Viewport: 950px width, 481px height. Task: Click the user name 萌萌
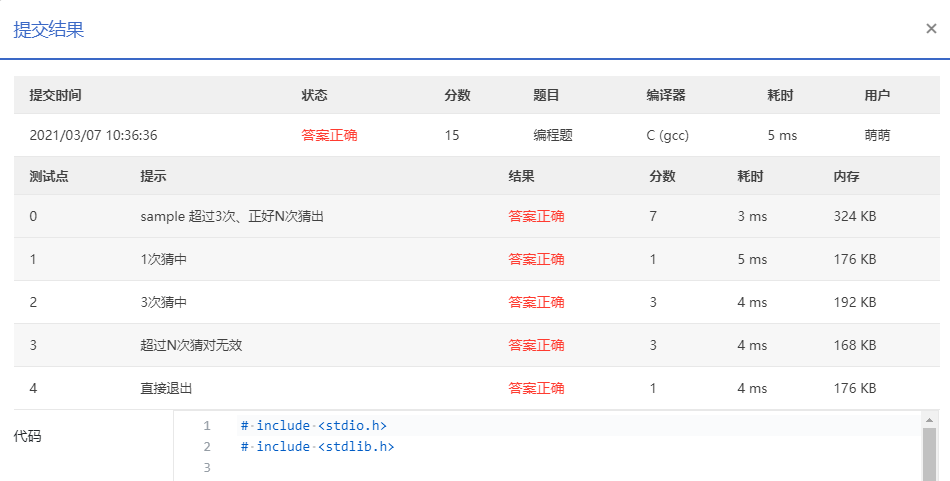click(877, 135)
